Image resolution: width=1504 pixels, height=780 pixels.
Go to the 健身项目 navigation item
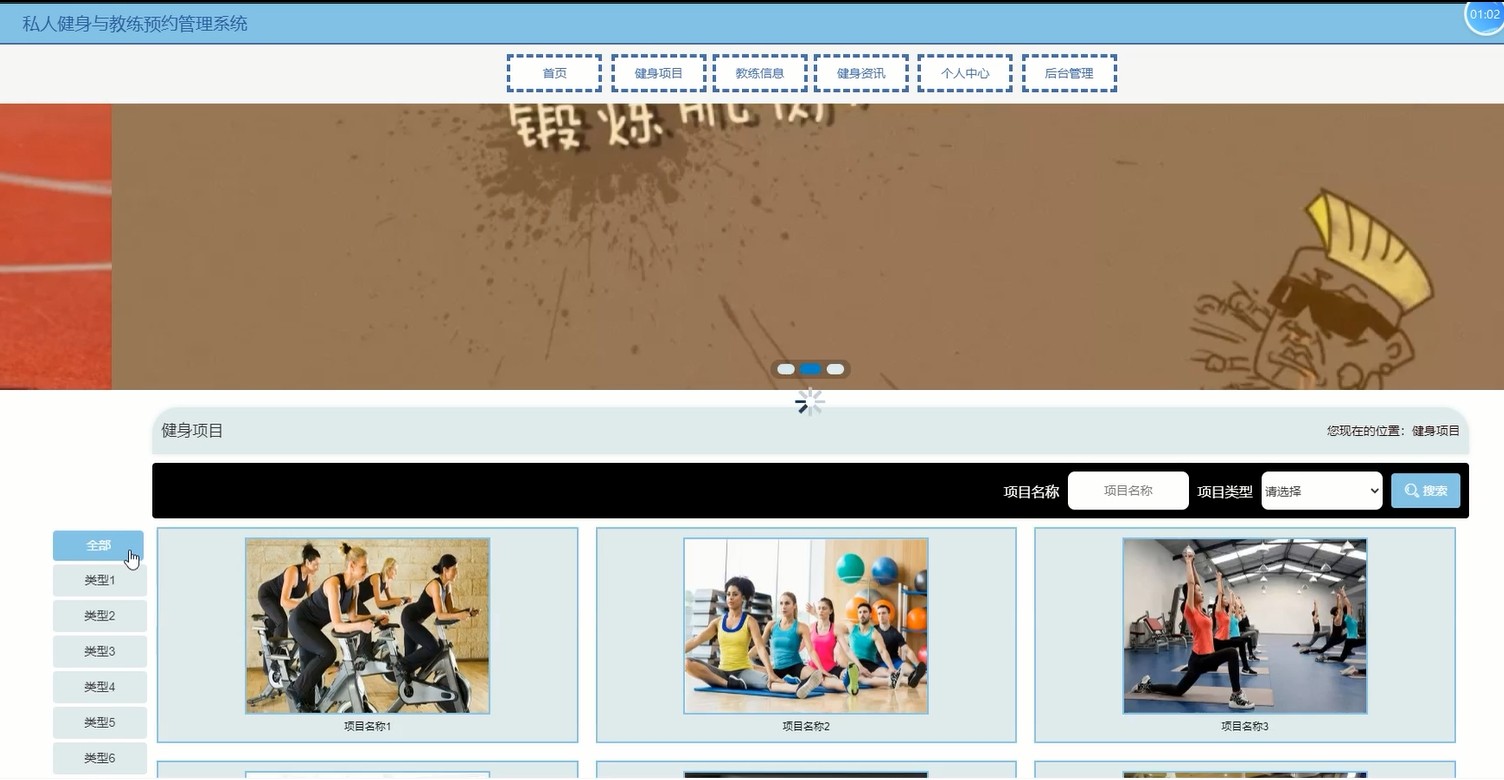pyautogui.click(x=658, y=73)
